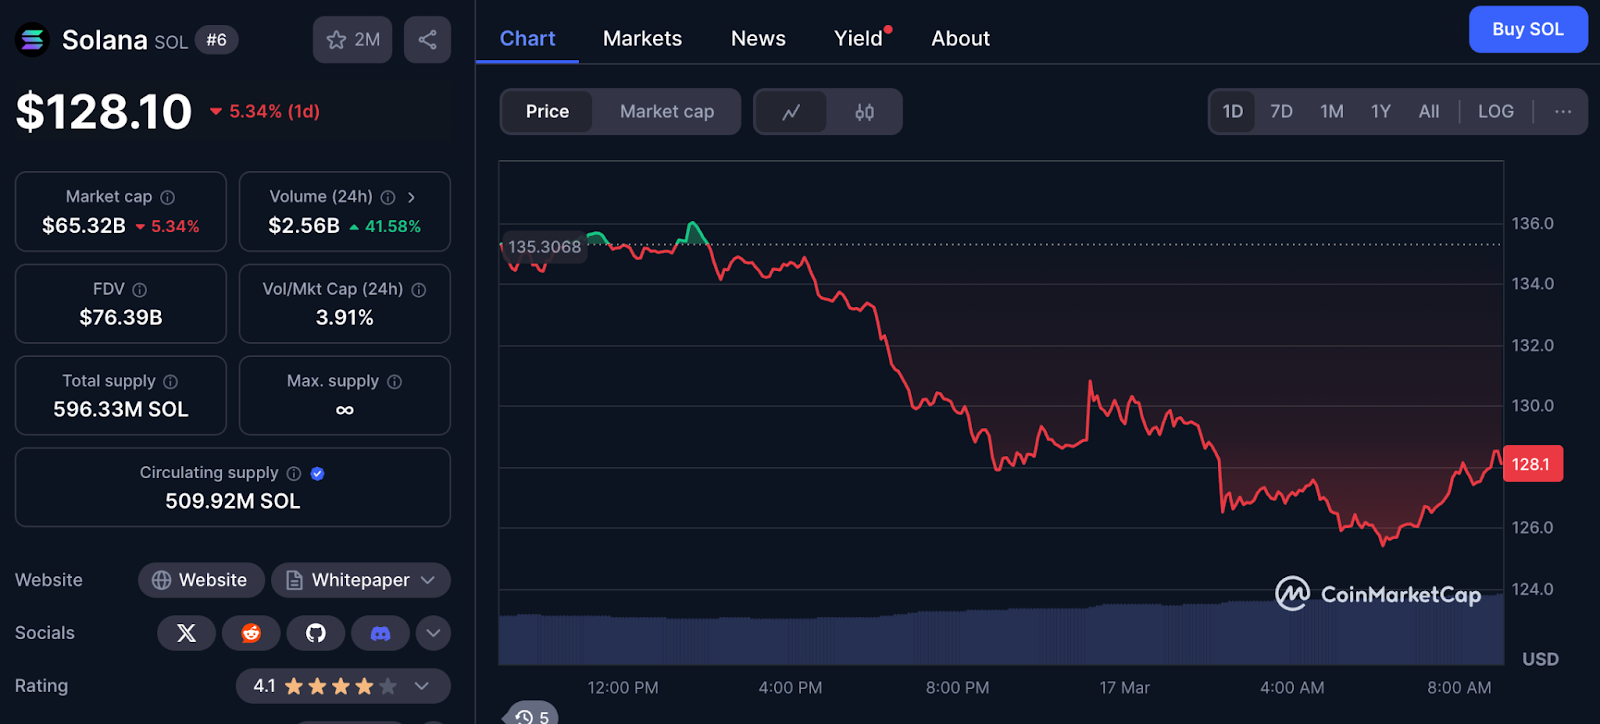Click the share icon button

pos(427,40)
